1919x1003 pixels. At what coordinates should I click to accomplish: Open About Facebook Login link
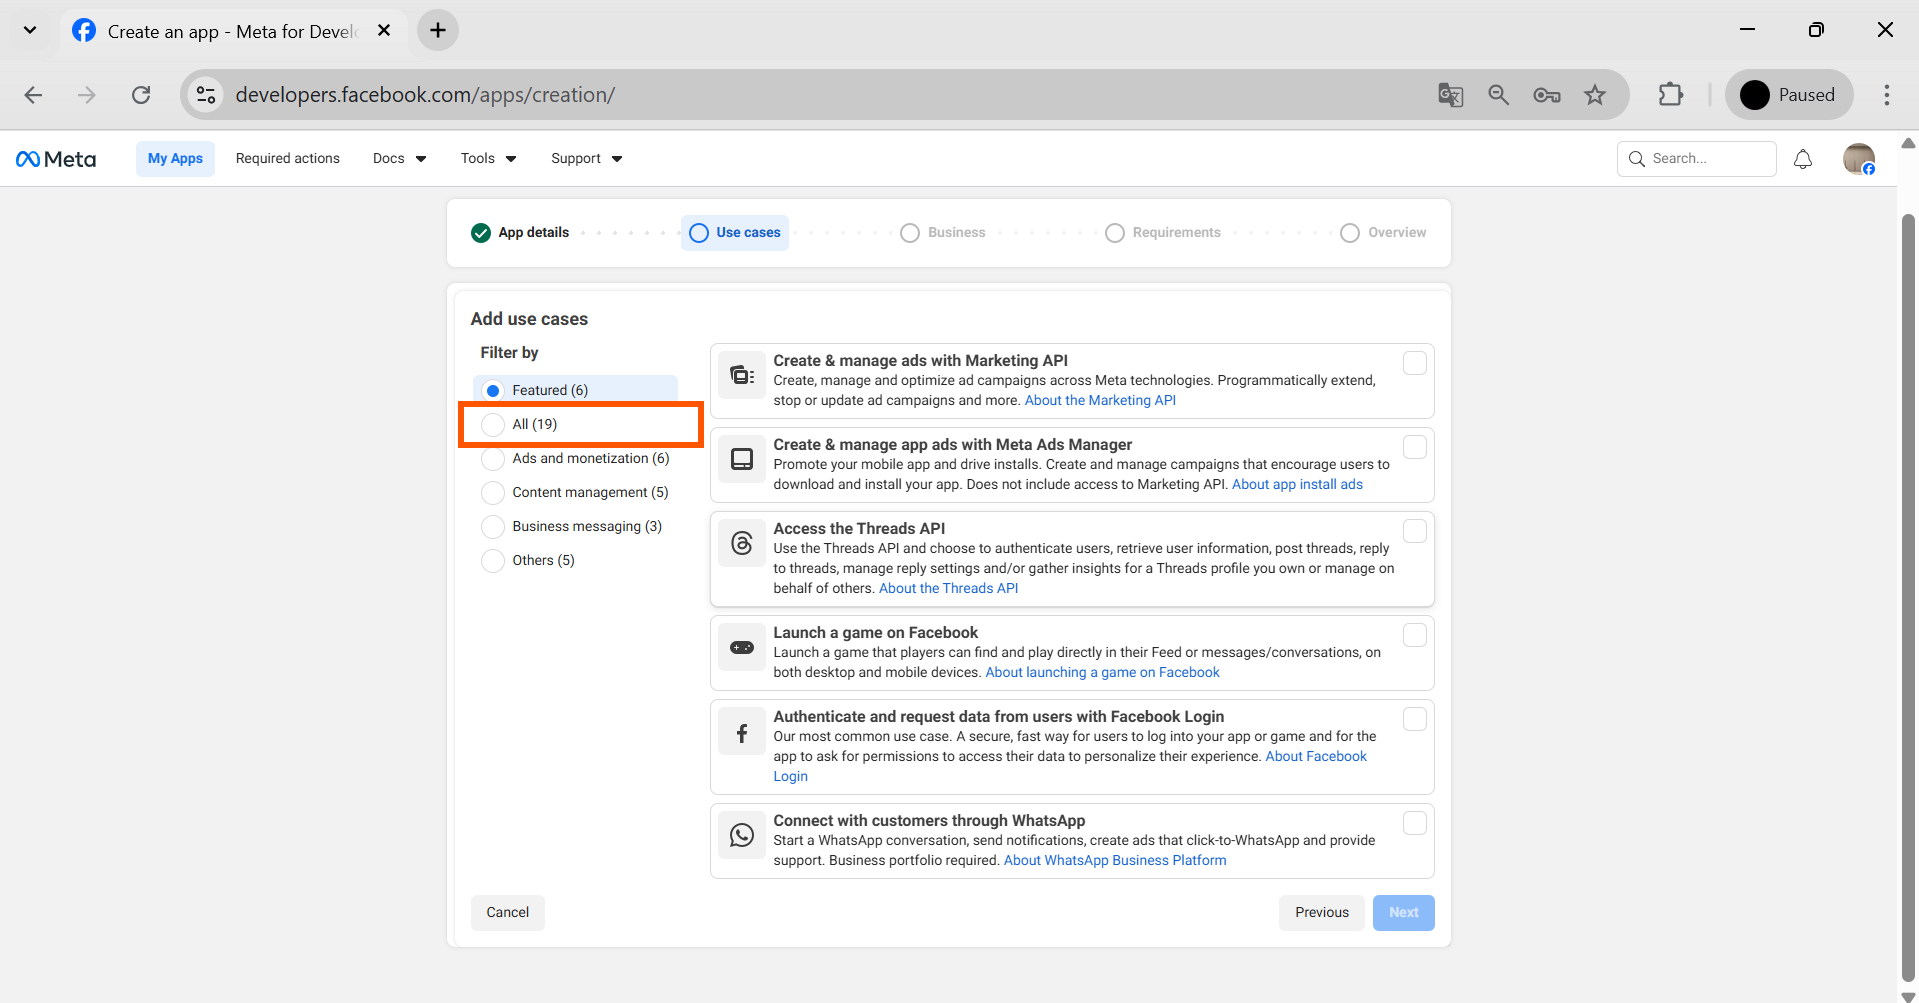[x=1316, y=757]
